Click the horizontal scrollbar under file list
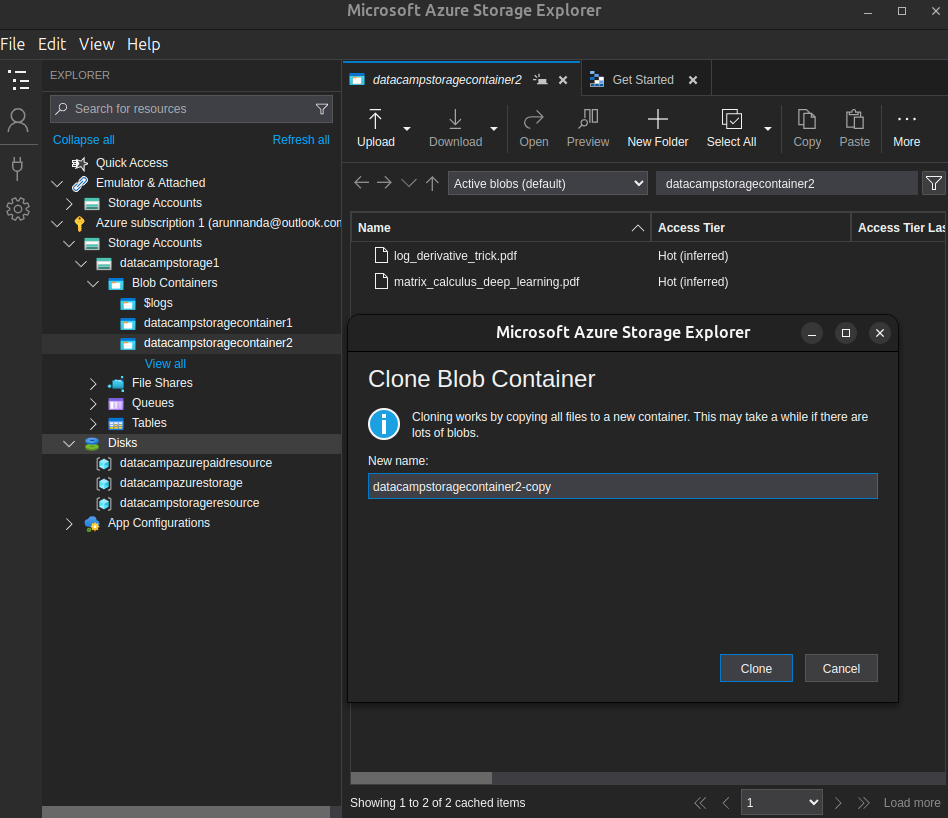 [x=421, y=778]
